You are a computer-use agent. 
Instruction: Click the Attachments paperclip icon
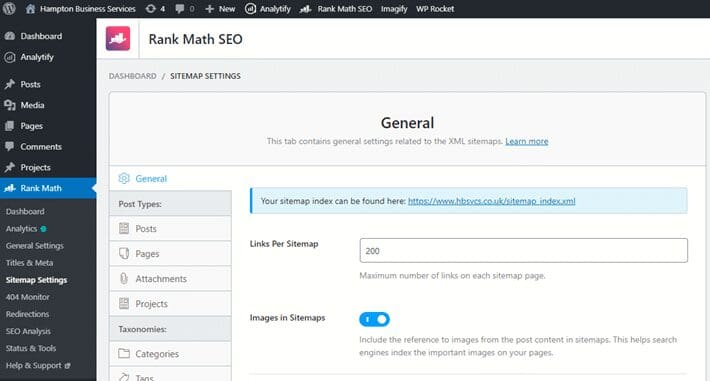point(124,278)
